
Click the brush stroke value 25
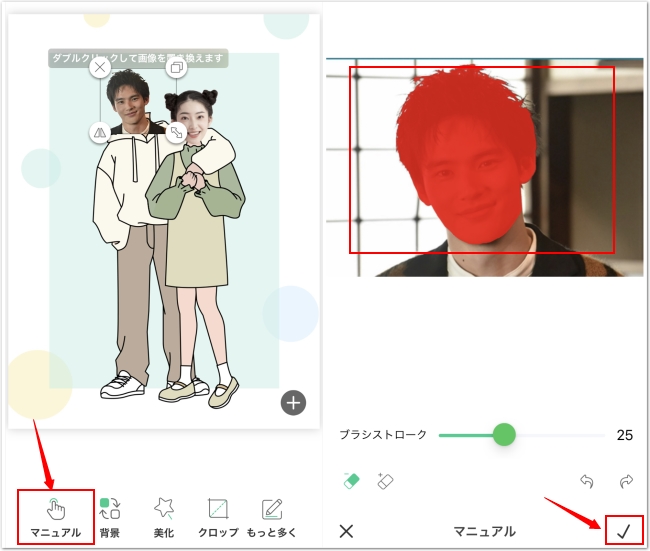624,435
